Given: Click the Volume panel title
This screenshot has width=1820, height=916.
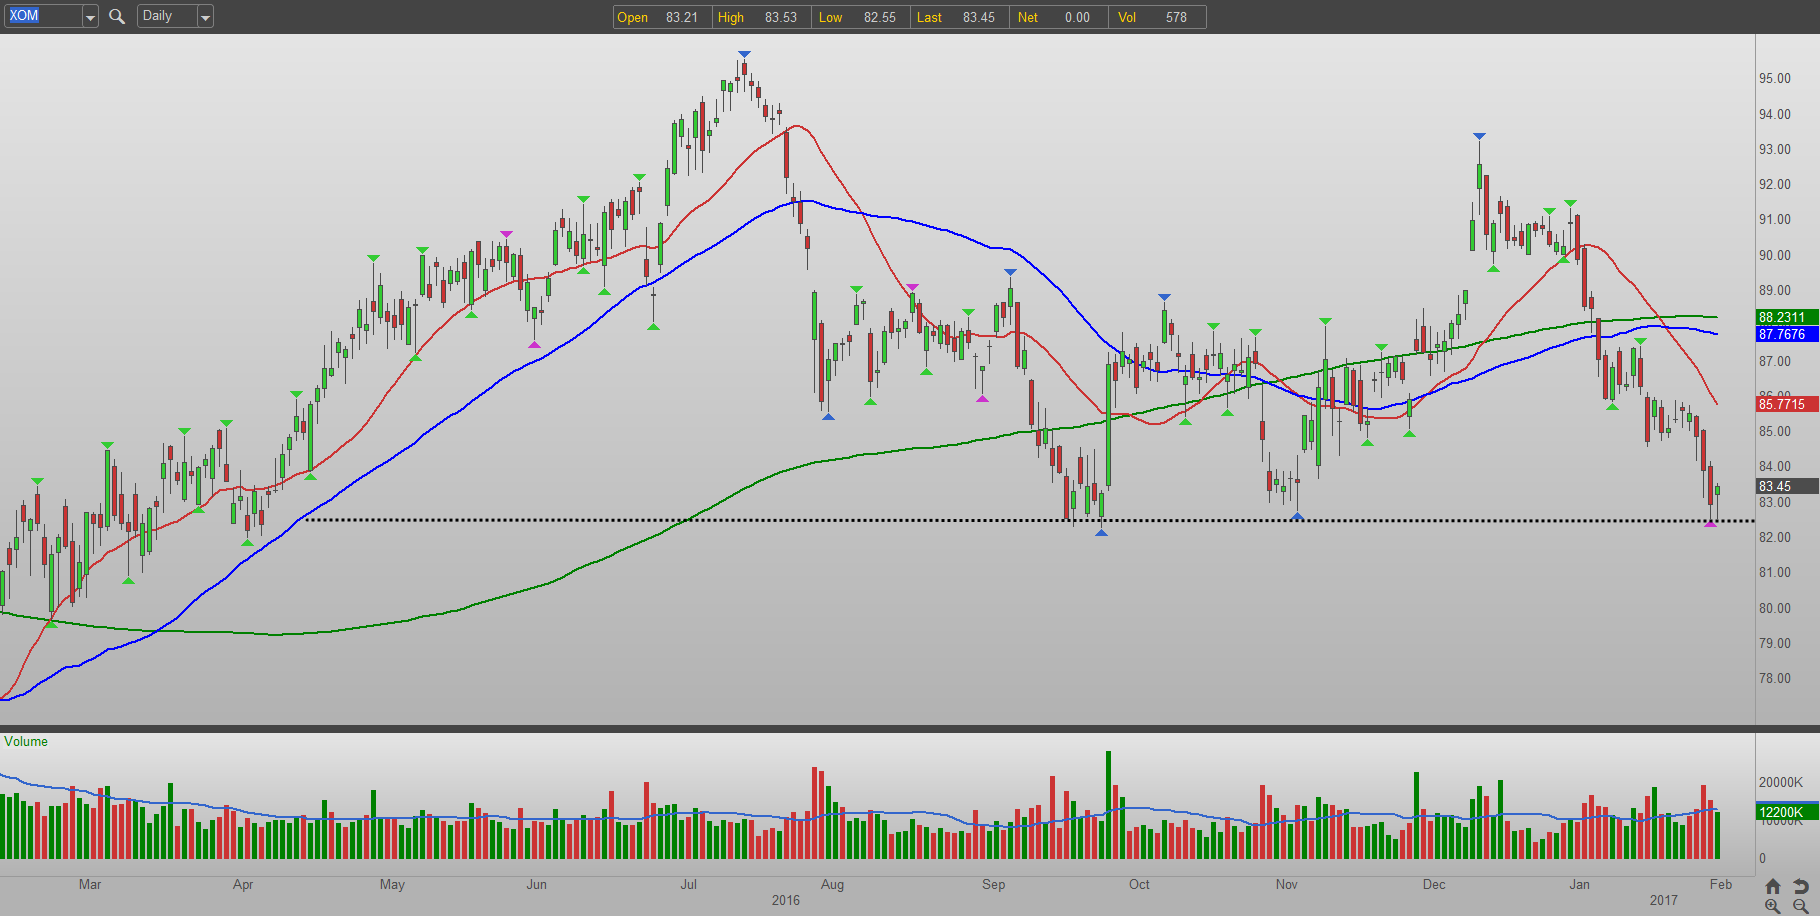Looking at the screenshot, I should [x=26, y=741].
